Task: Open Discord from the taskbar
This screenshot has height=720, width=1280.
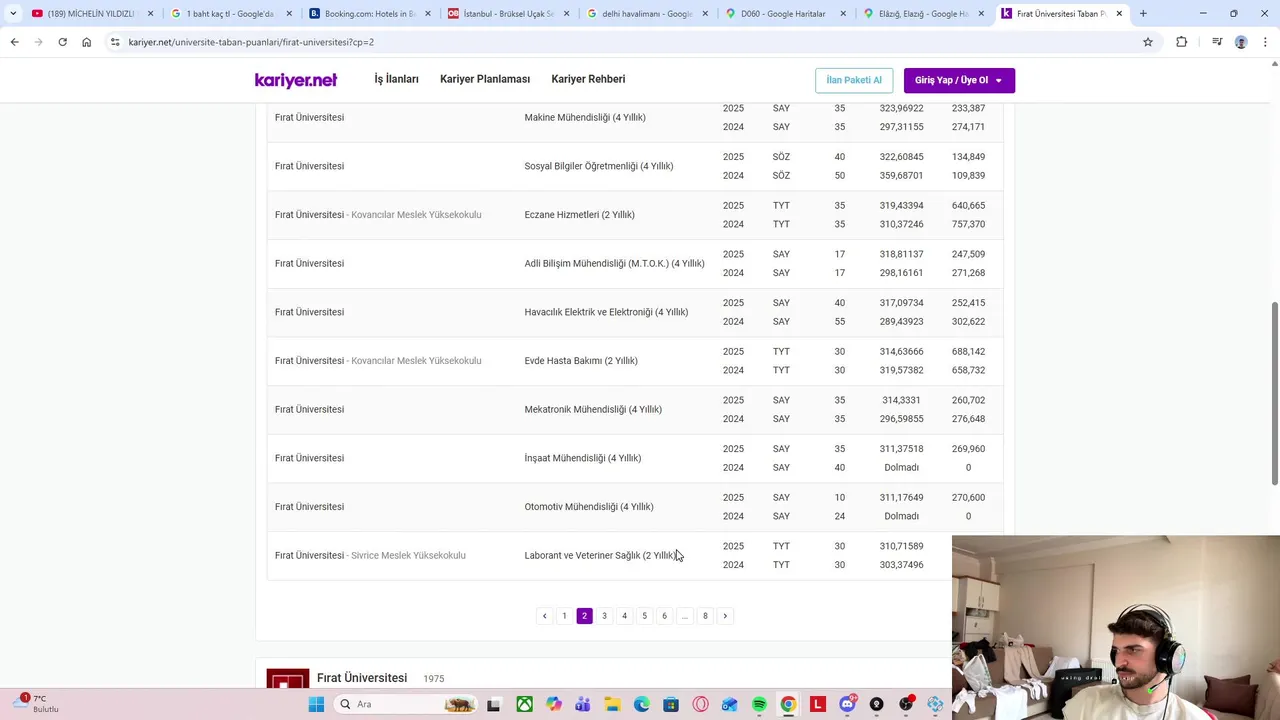Action: coord(847,704)
